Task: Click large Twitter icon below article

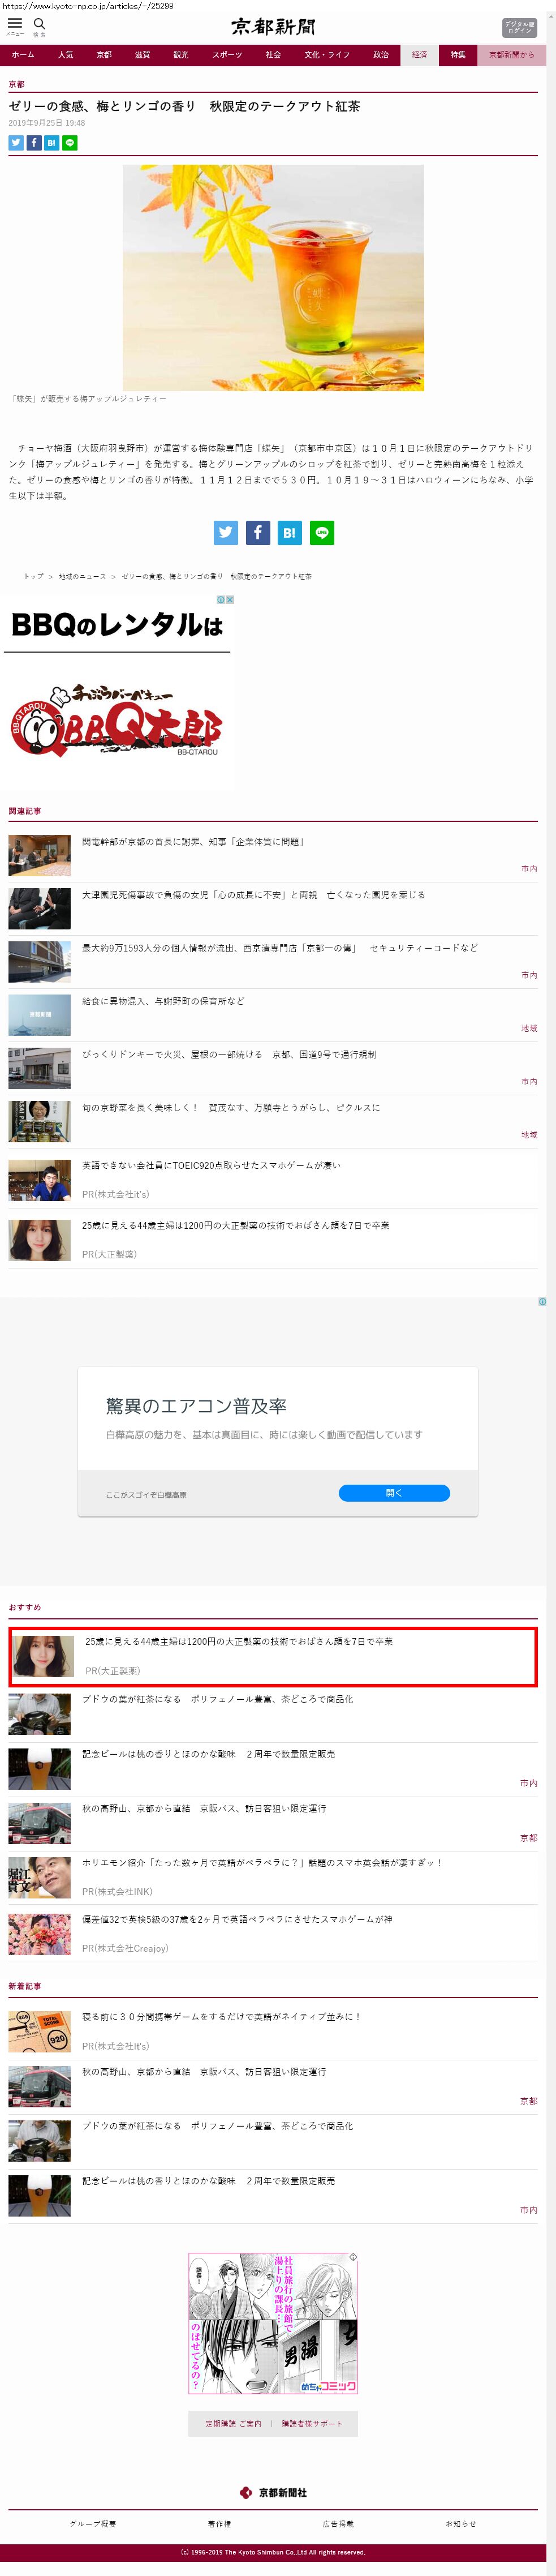Action: (x=226, y=533)
